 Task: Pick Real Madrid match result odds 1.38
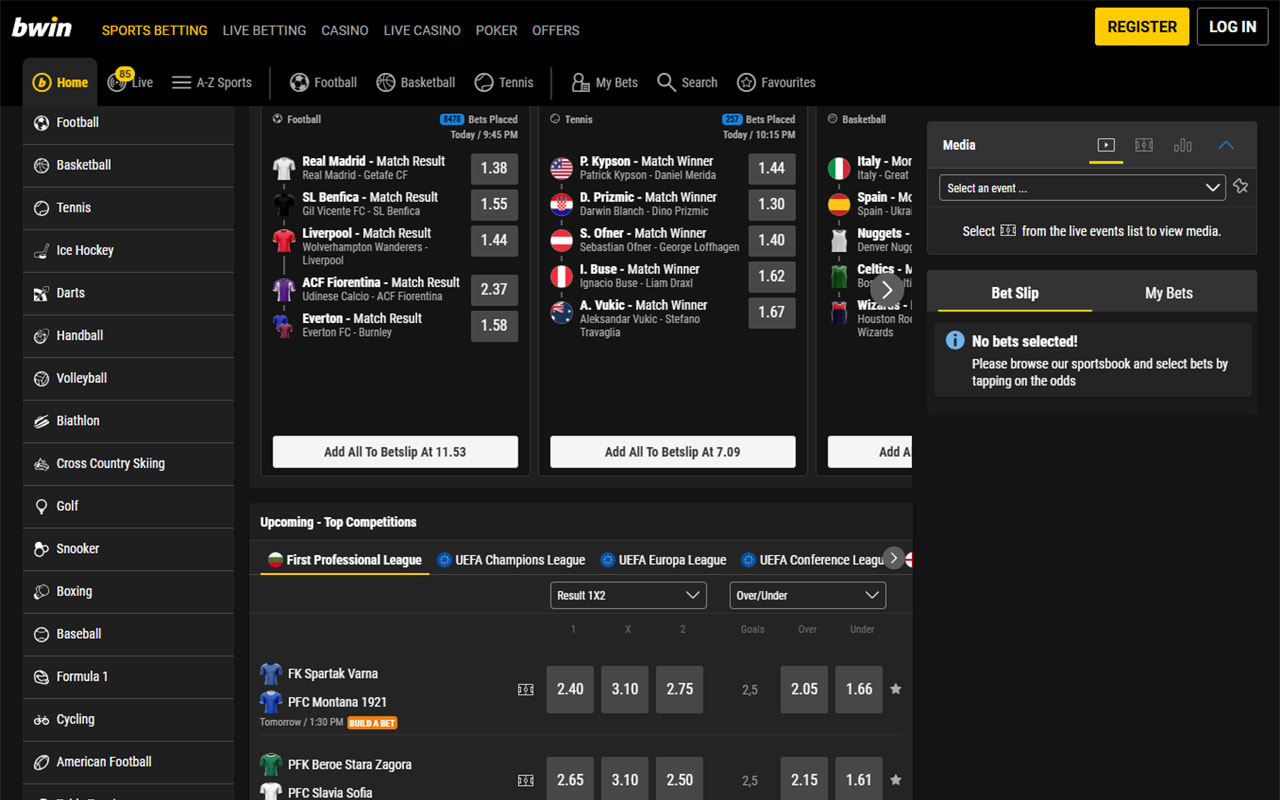click(494, 169)
